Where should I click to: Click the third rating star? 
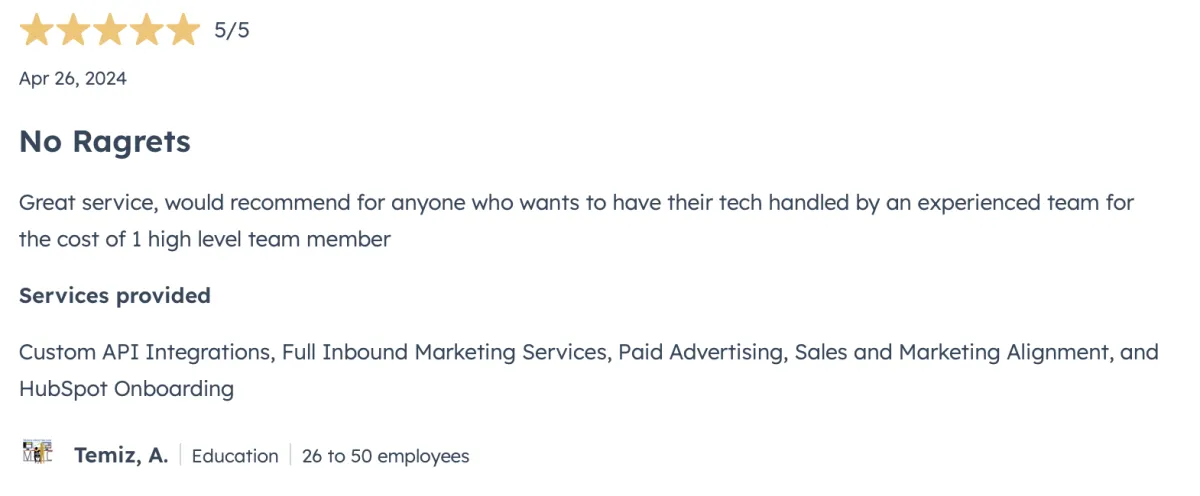coord(110,30)
